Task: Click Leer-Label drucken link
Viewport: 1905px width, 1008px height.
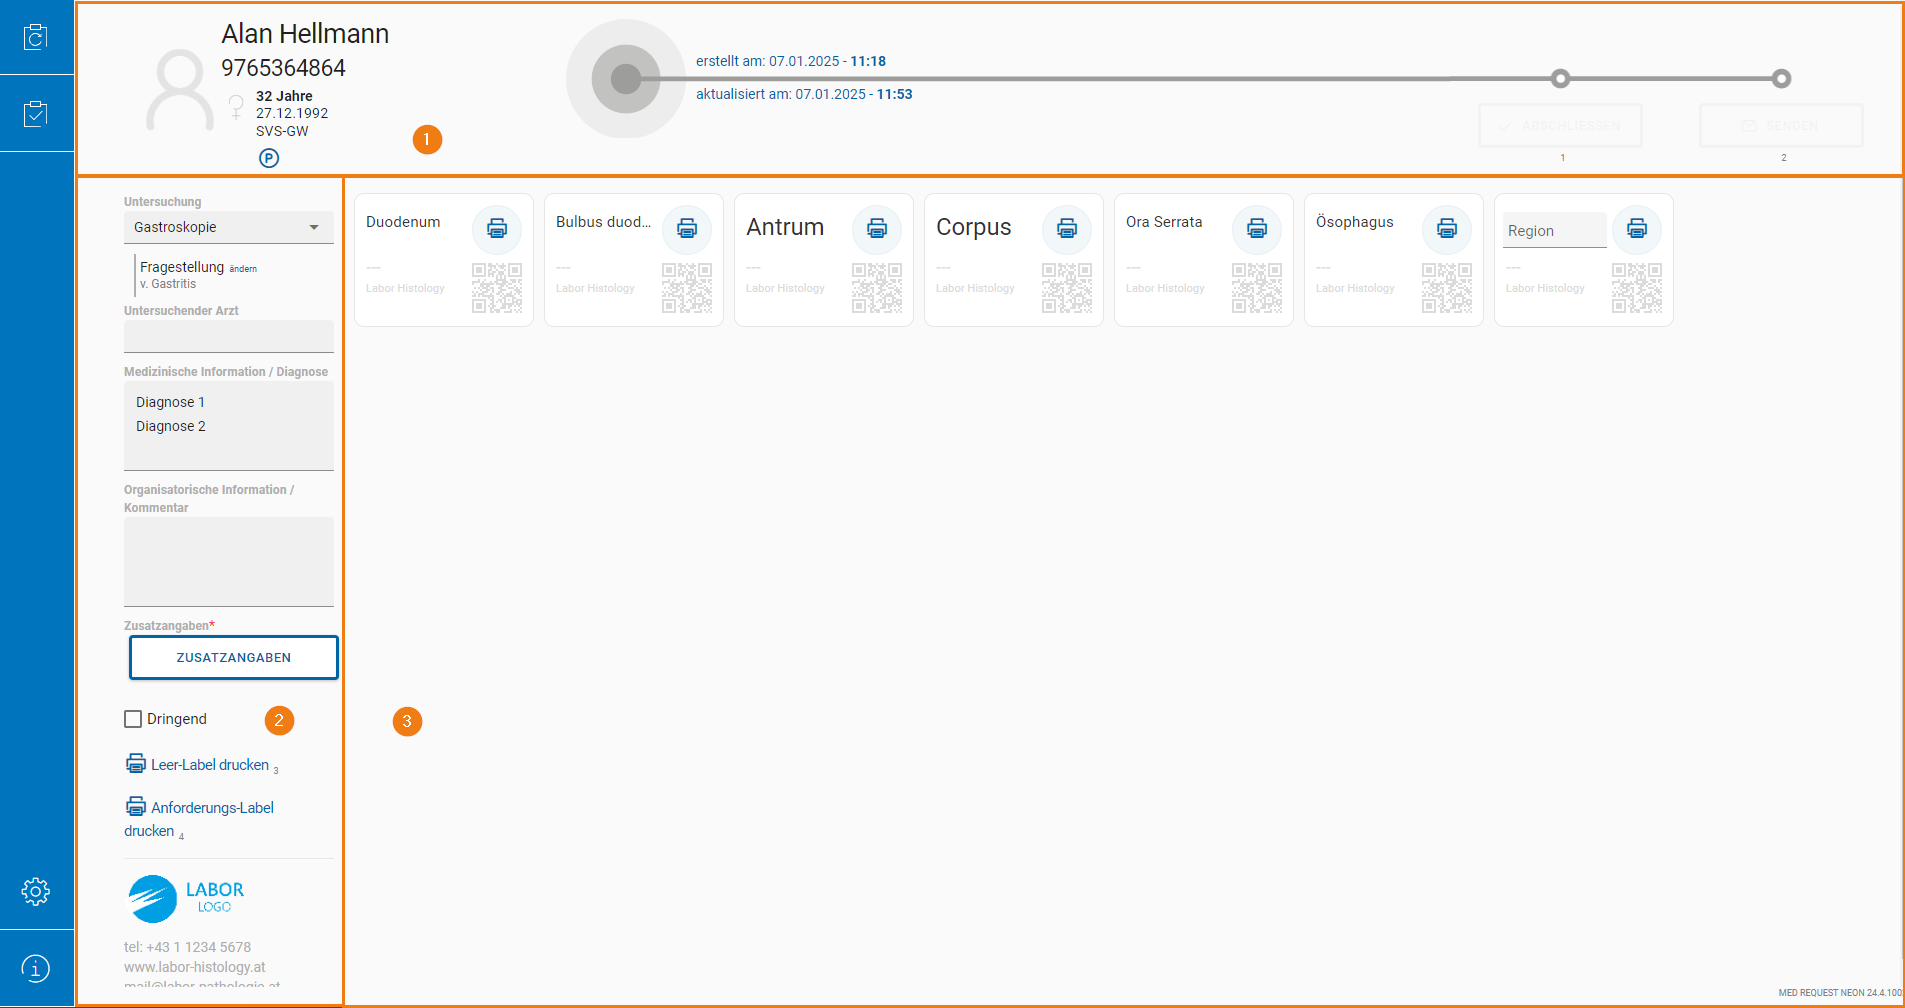Action: point(210,765)
